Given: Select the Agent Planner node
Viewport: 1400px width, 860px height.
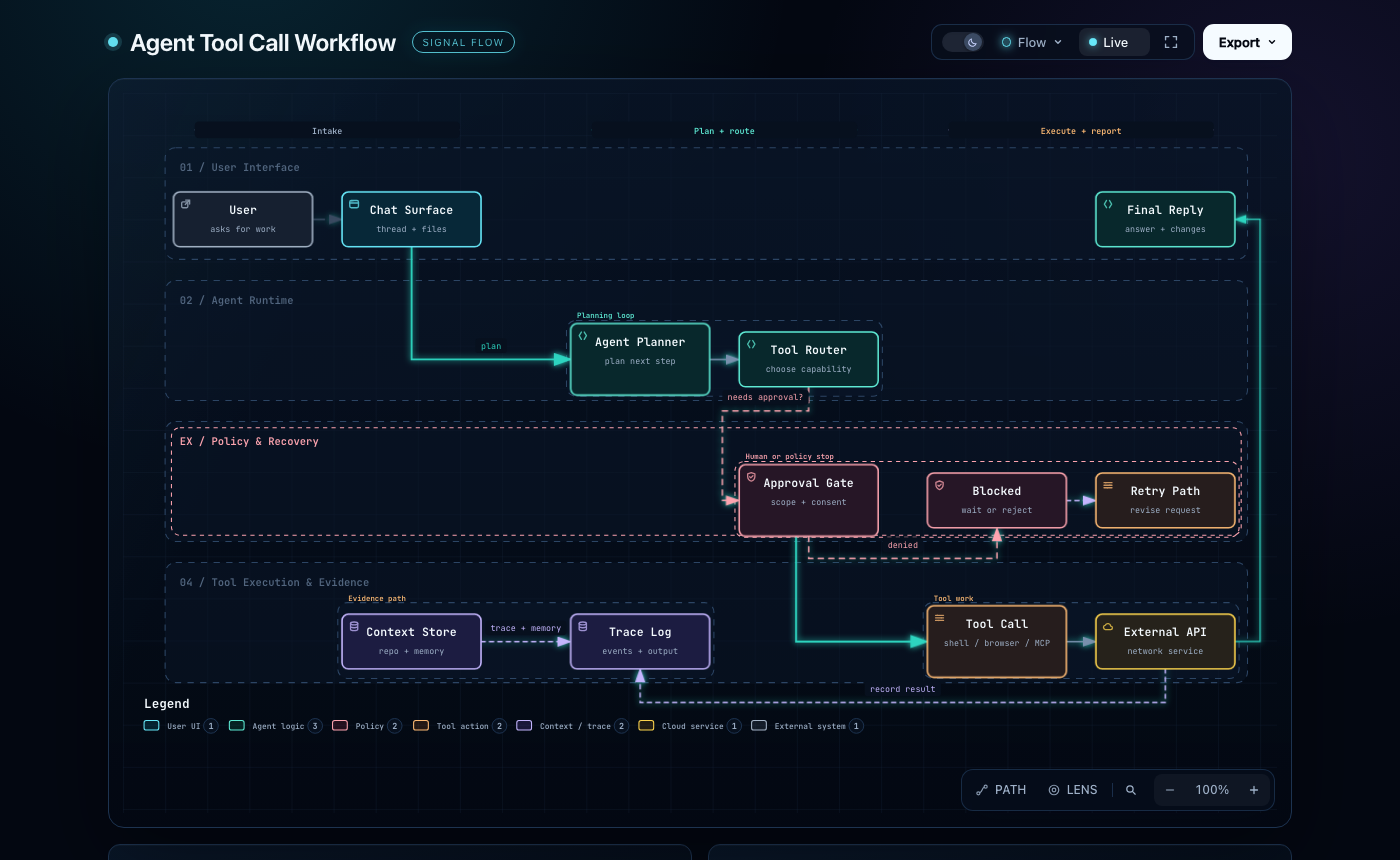Looking at the screenshot, I should point(640,359).
